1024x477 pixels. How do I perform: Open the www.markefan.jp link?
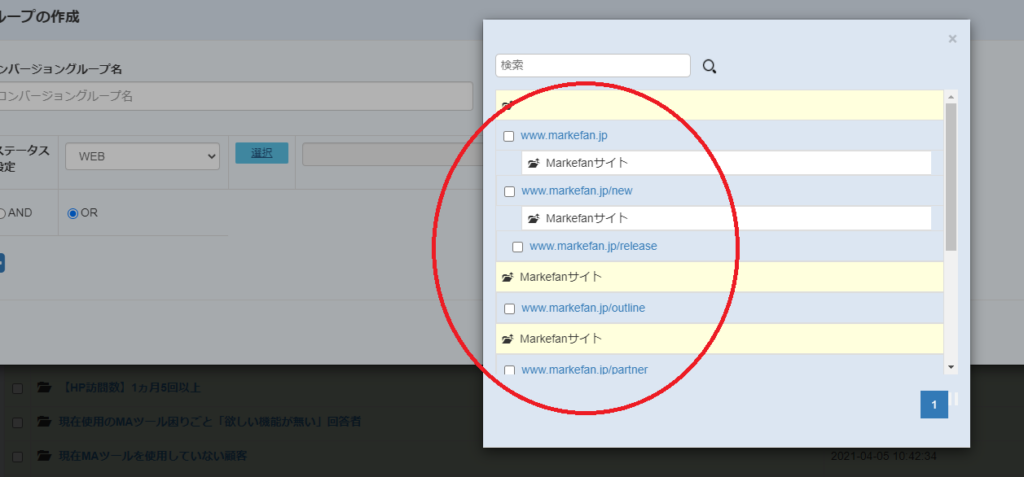point(564,136)
